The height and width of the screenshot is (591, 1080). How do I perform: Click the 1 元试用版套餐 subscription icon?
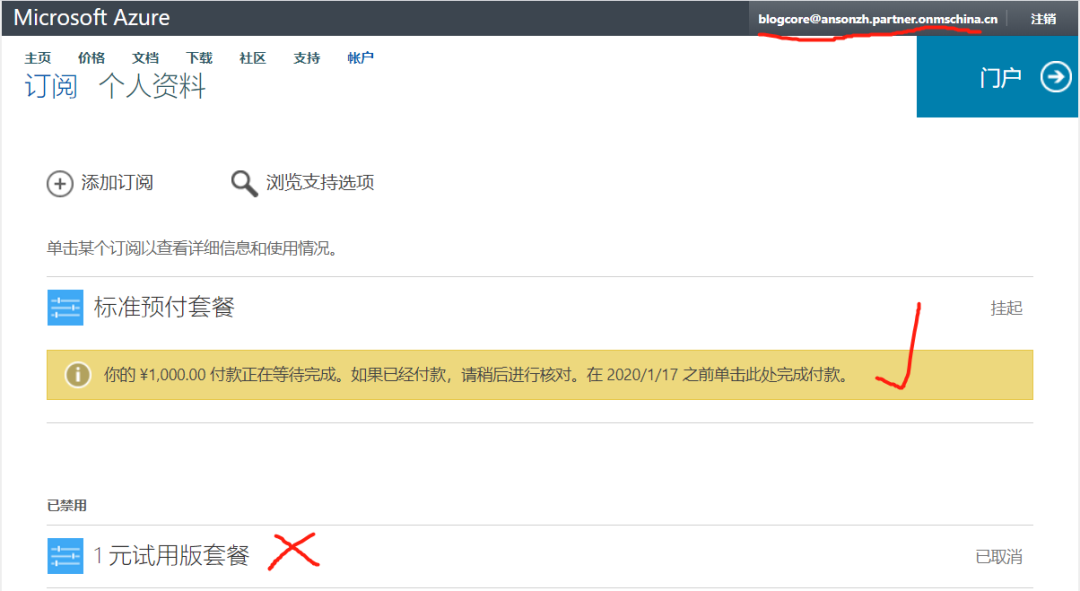click(65, 556)
